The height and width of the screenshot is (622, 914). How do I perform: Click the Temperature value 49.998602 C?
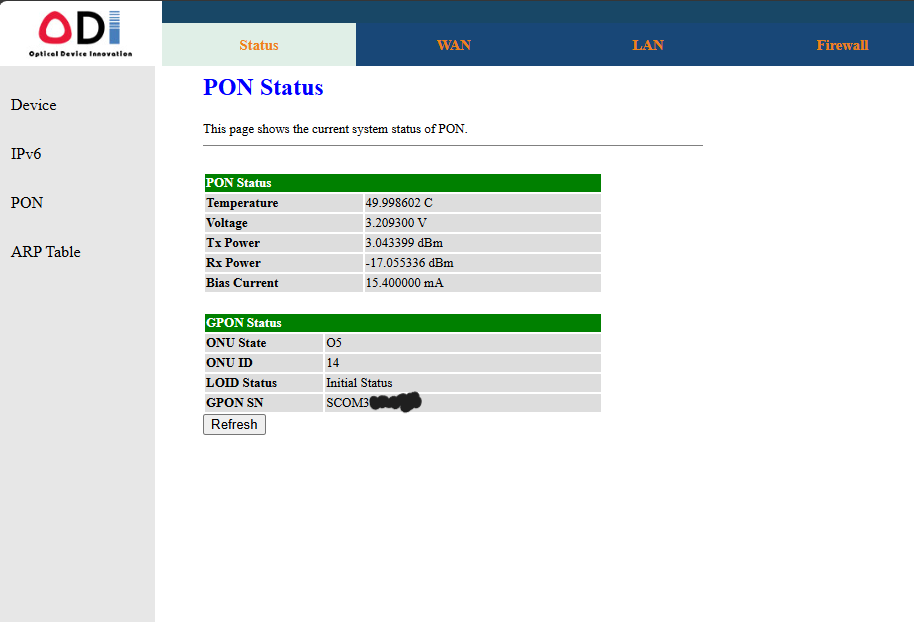(399, 203)
